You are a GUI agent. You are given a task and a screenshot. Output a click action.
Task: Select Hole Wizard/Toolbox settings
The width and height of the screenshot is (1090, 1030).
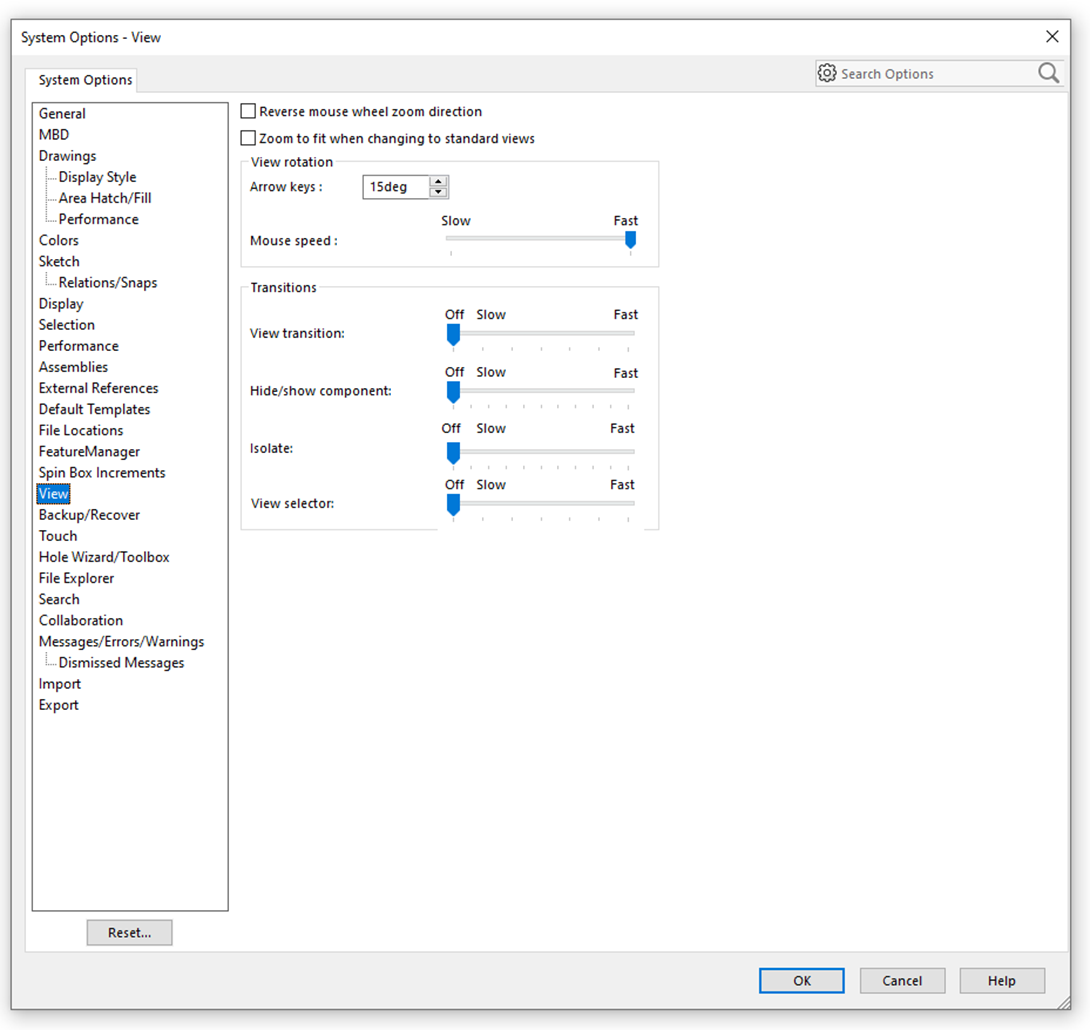click(104, 556)
